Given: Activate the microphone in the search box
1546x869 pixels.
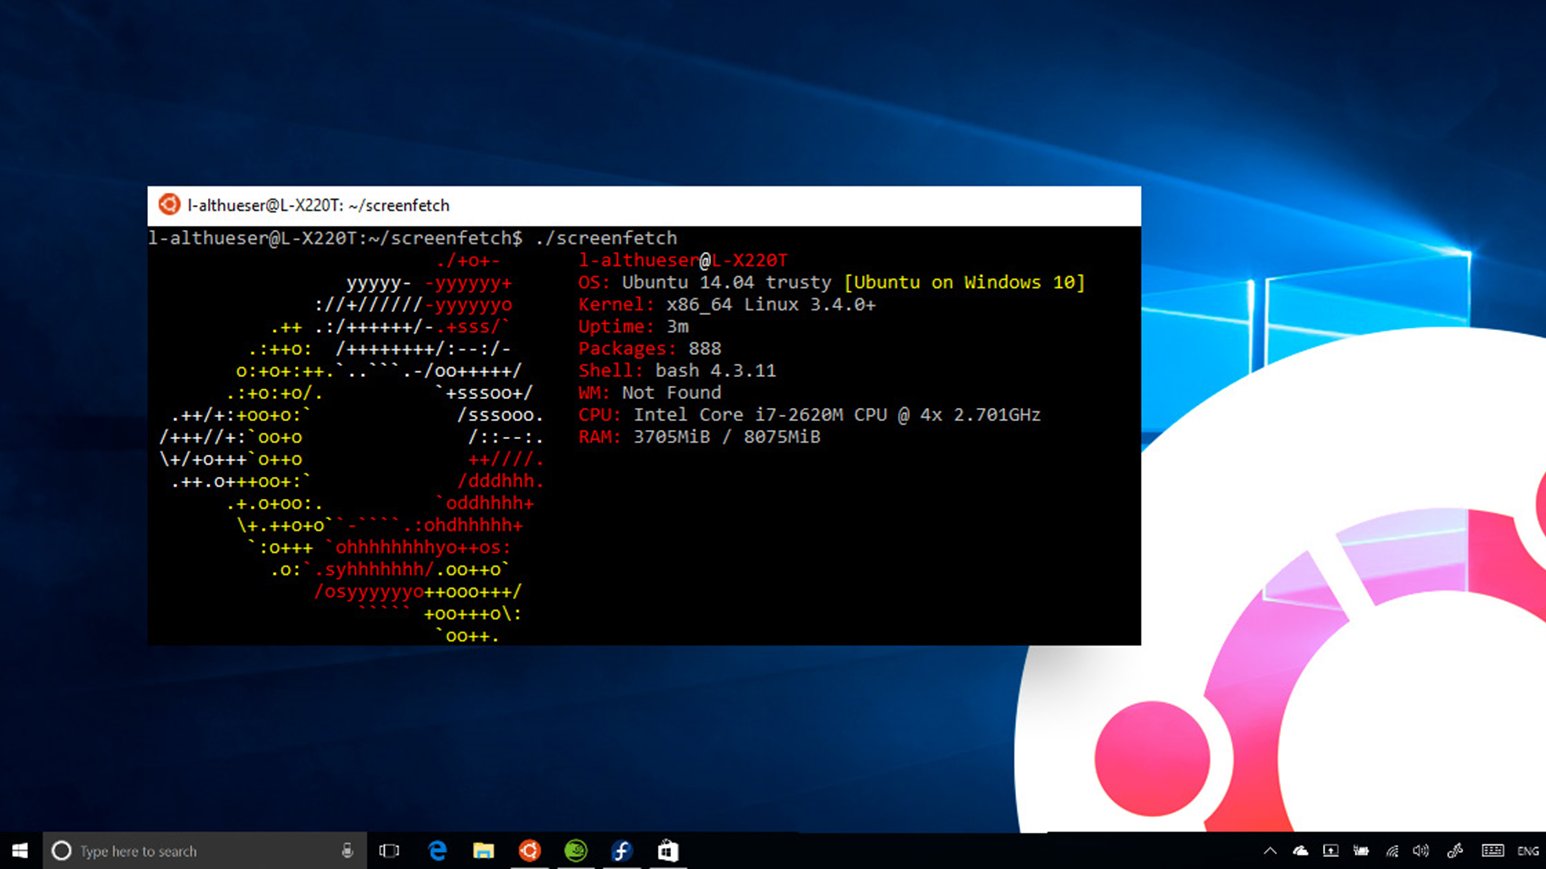Looking at the screenshot, I should tap(347, 851).
